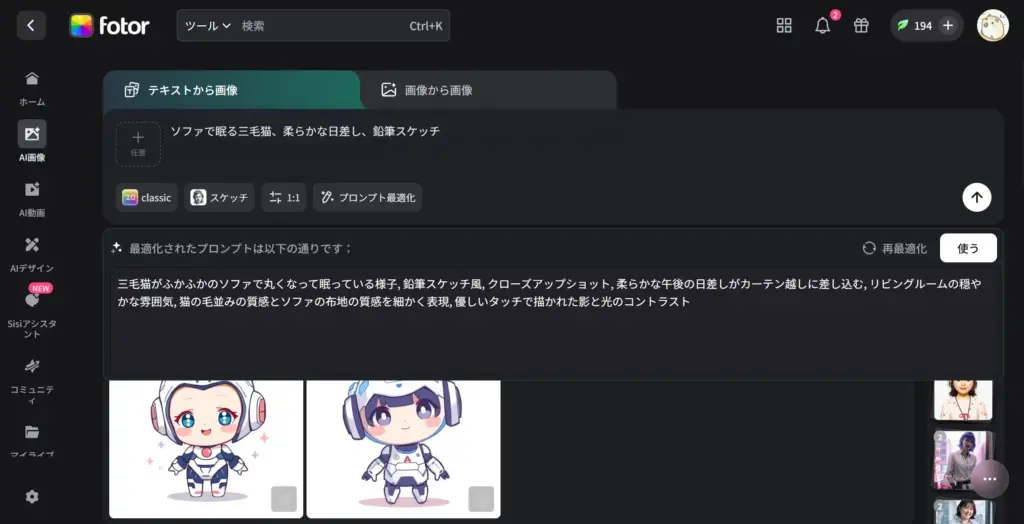Open the user profile avatar

(993, 25)
